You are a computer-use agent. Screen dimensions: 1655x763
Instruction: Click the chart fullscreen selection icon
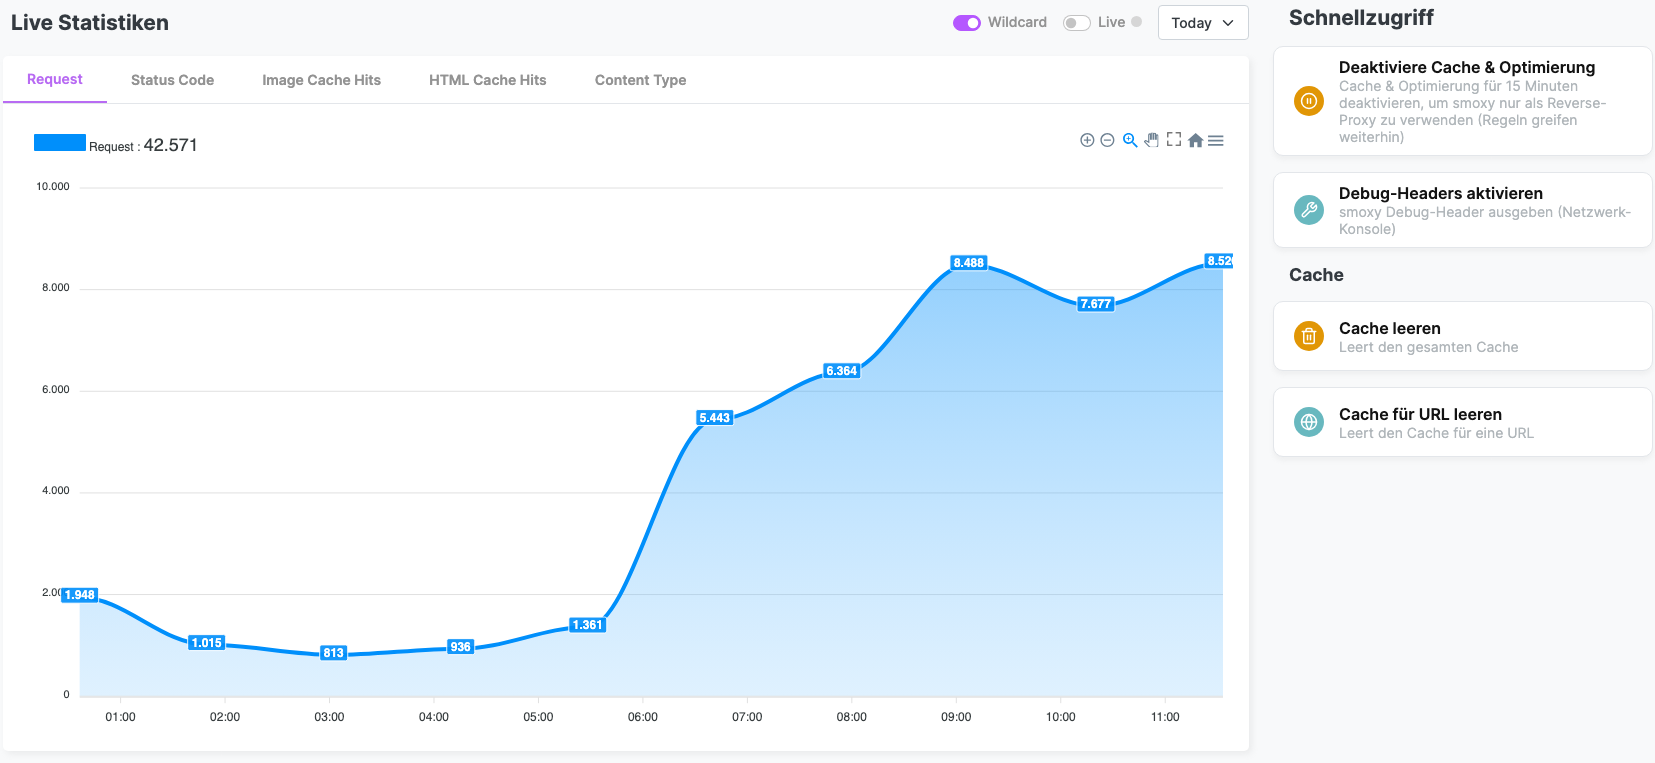click(x=1174, y=140)
